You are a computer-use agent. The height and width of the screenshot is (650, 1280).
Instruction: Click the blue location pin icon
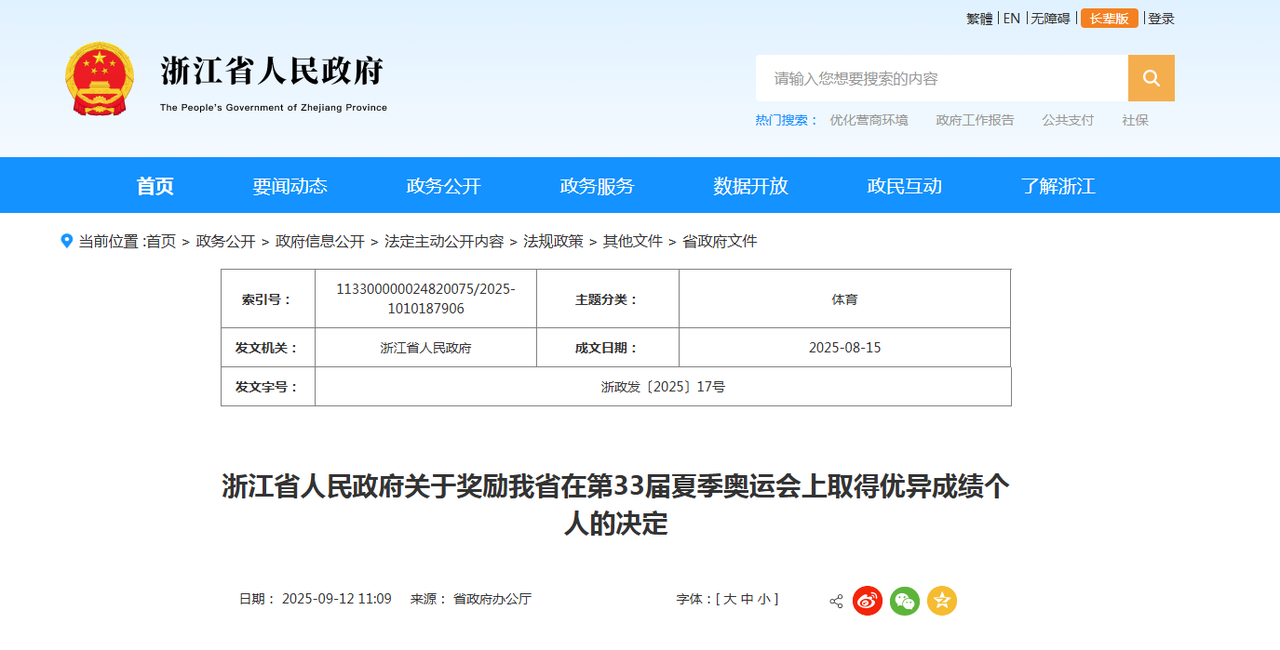coord(67,241)
